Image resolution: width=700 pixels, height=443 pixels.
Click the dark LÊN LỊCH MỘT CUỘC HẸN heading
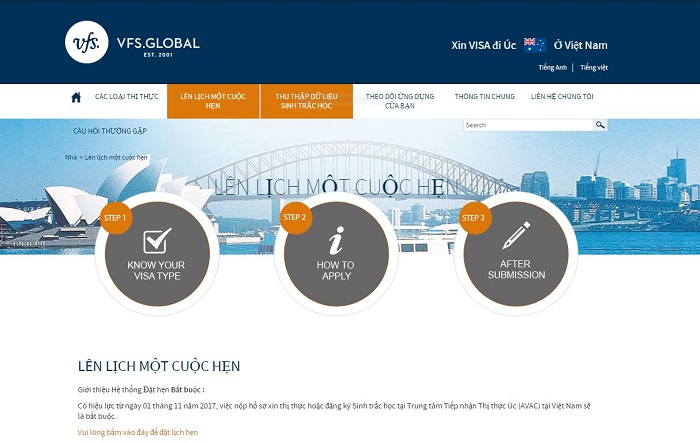pos(159,366)
